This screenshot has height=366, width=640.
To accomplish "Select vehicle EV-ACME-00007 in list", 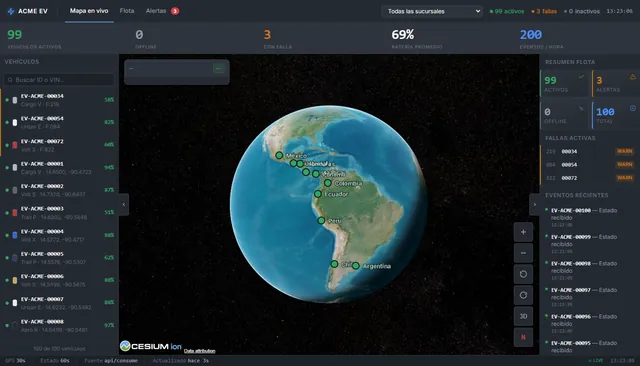I will (x=59, y=303).
